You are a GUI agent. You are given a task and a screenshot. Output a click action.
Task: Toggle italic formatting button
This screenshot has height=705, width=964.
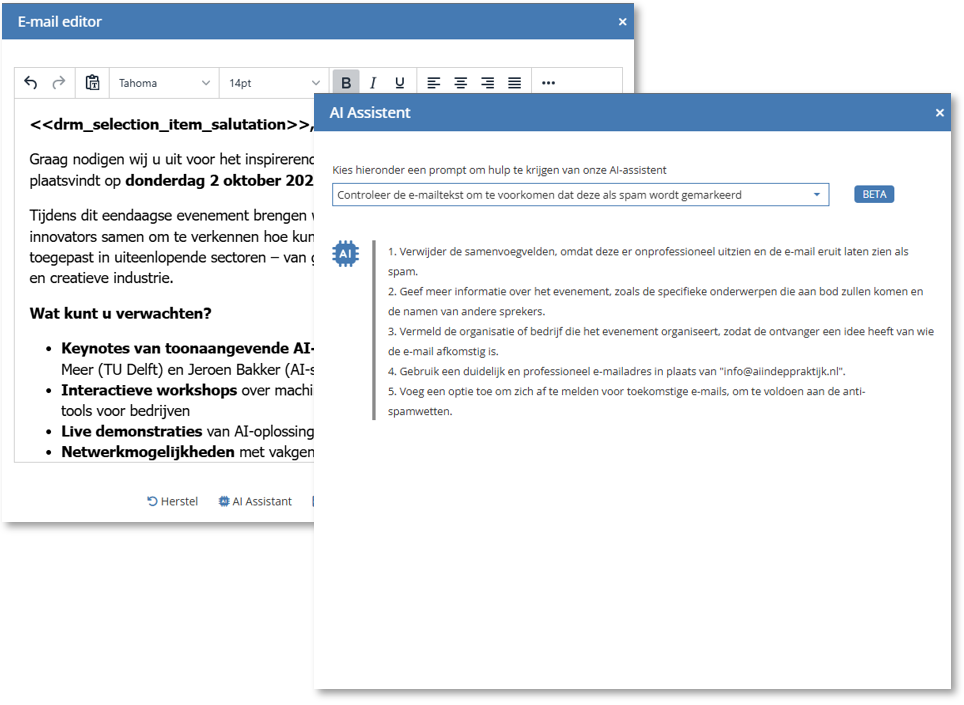coord(373,83)
